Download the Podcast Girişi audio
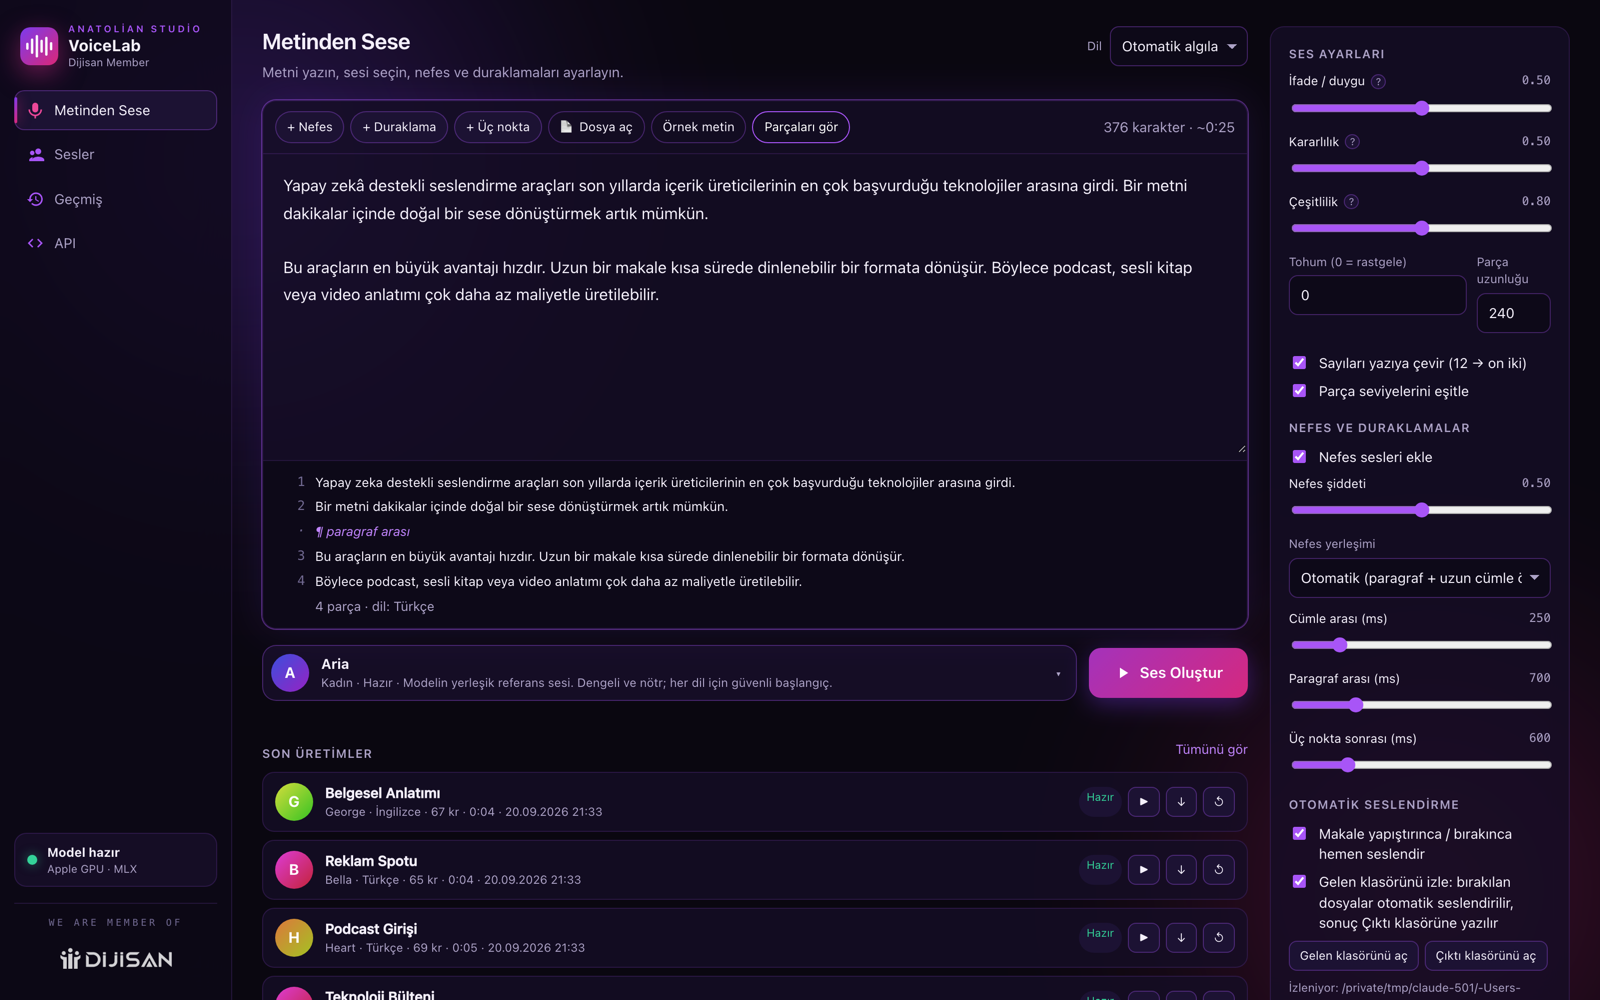This screenshot has height=1000, width=1600. 1181,938
